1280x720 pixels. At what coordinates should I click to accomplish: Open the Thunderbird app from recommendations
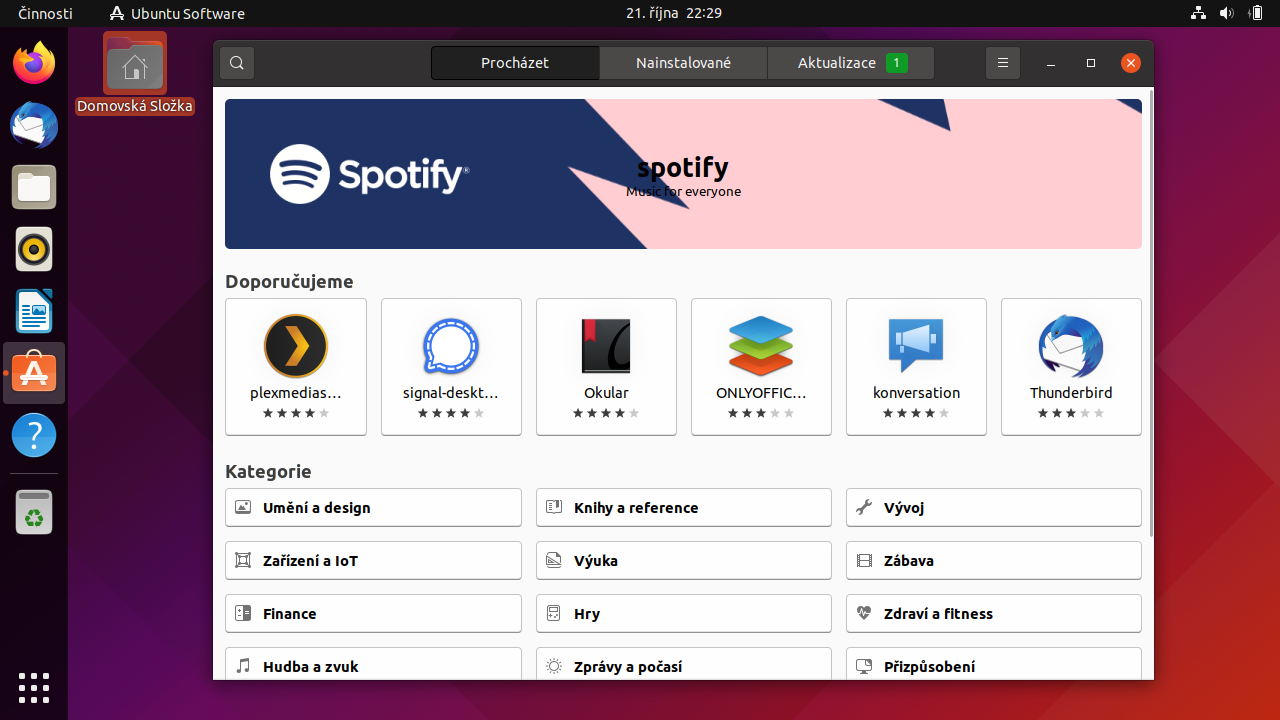tap(1071, 366)
